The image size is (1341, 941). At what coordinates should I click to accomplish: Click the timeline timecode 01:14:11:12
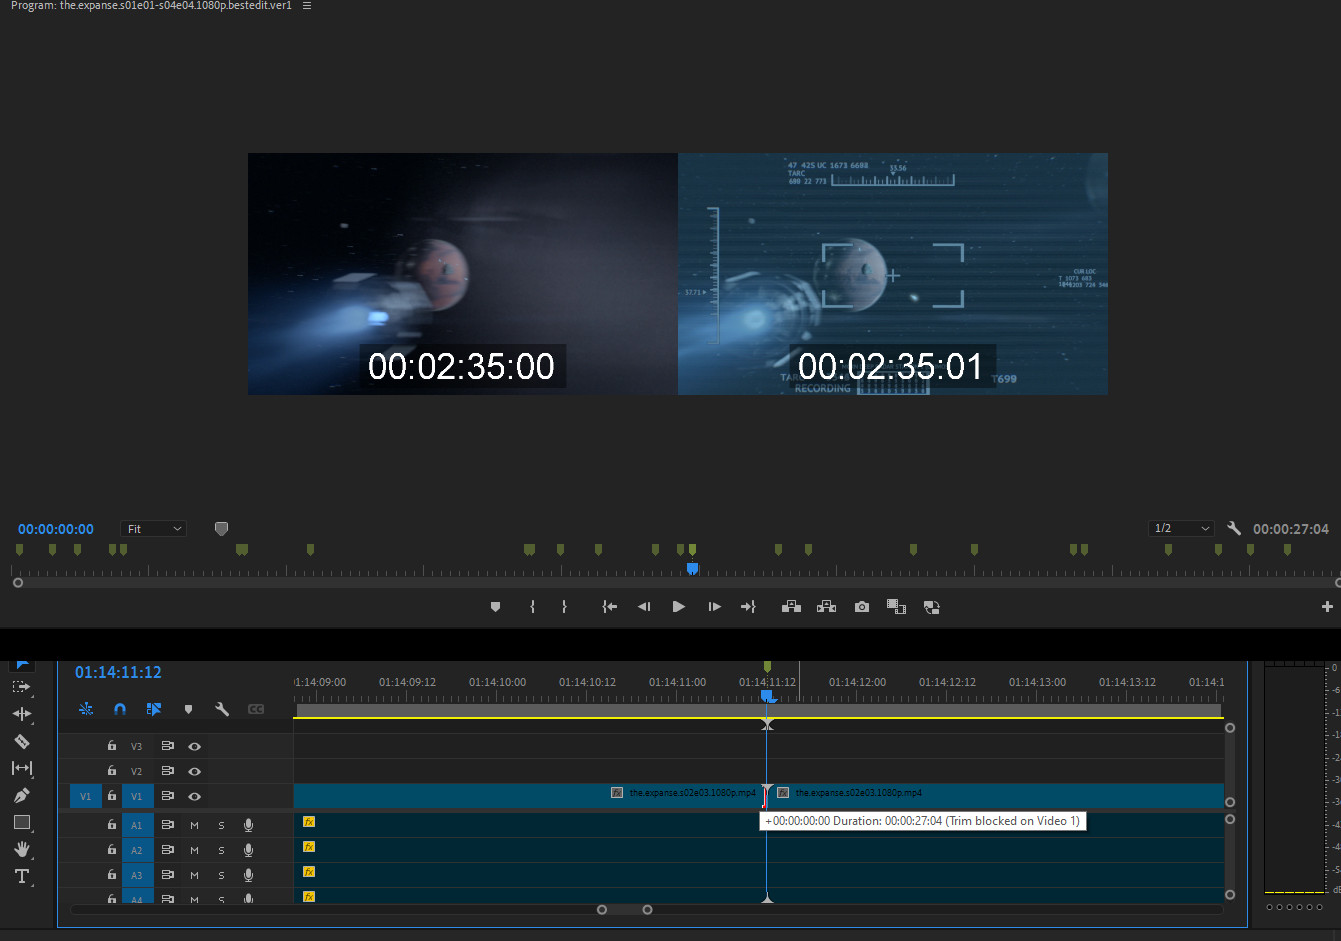click(118, 673)
